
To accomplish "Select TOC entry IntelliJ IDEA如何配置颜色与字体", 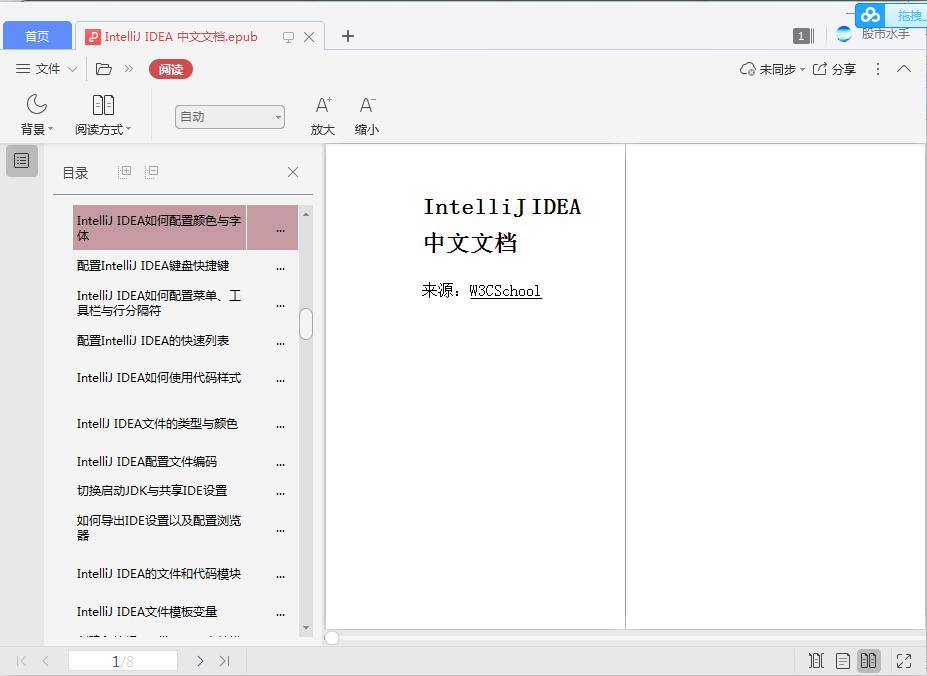I will [x=160, y=228].
